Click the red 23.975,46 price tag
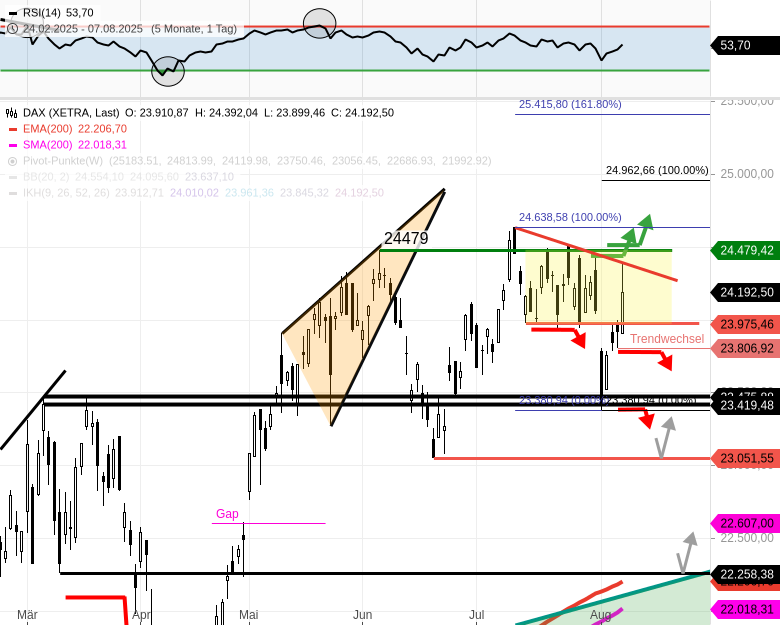The width and height of the screenshot is (780, 625). point(745,324)
